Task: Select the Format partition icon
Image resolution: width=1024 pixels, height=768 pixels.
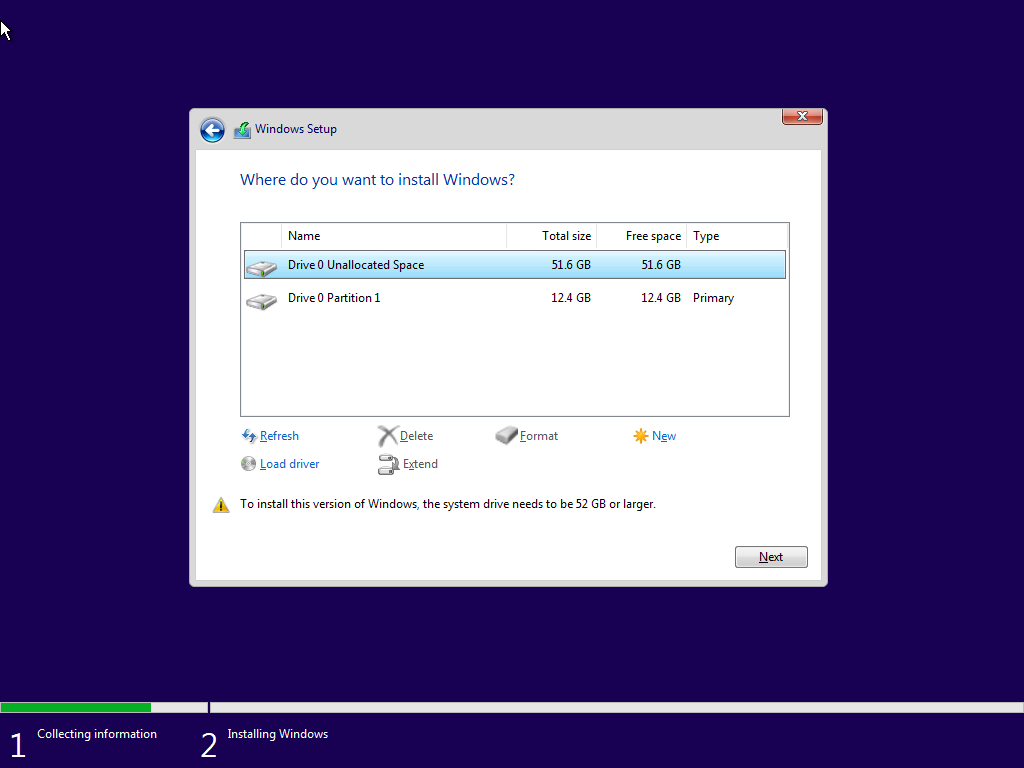Action: [505, 435]
